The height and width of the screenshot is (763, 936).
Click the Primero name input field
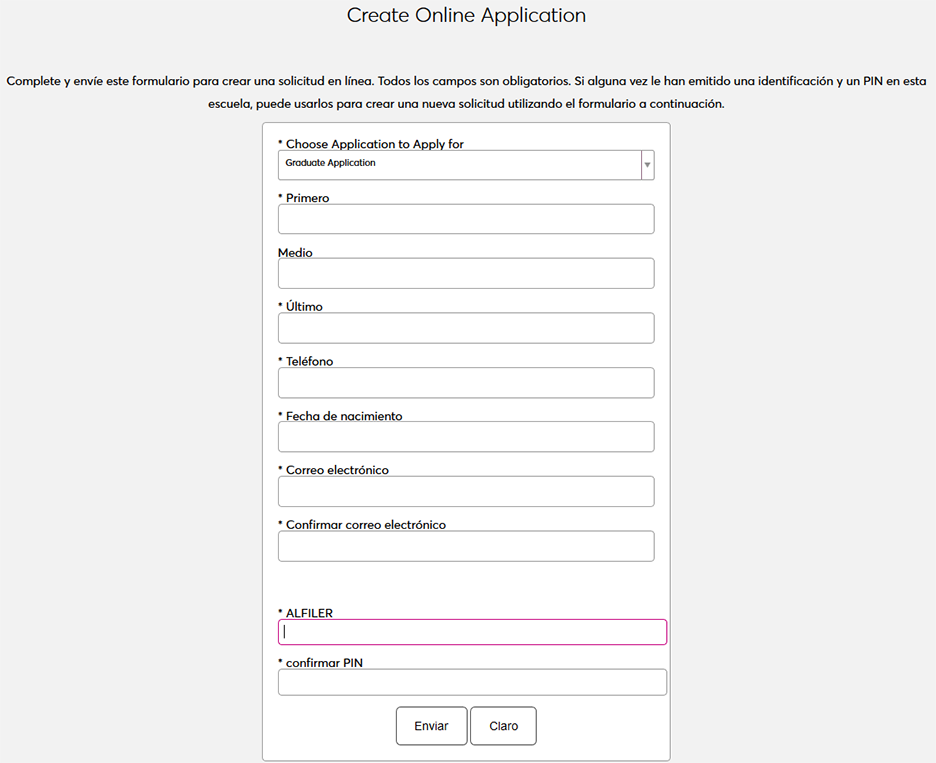[466, 219]
